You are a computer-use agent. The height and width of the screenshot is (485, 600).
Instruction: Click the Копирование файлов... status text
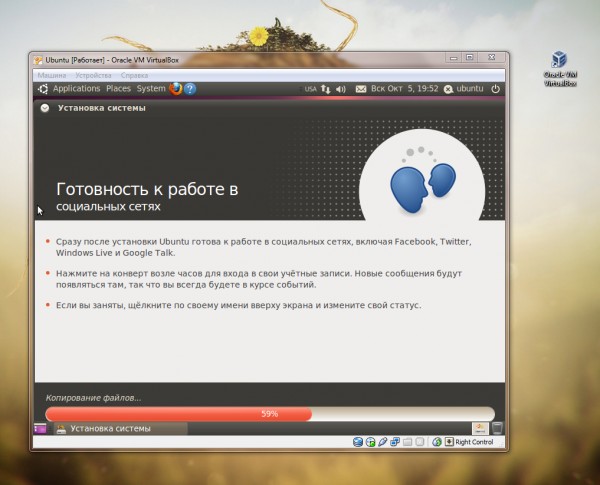[x=93, y=398]
